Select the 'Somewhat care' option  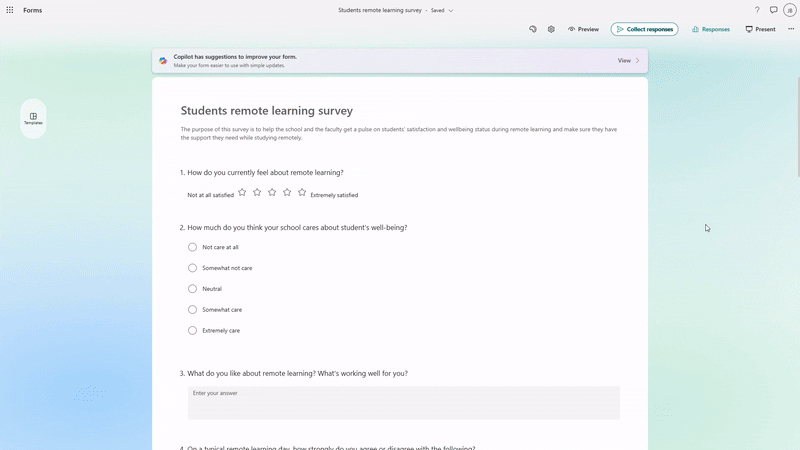[192, 310]
